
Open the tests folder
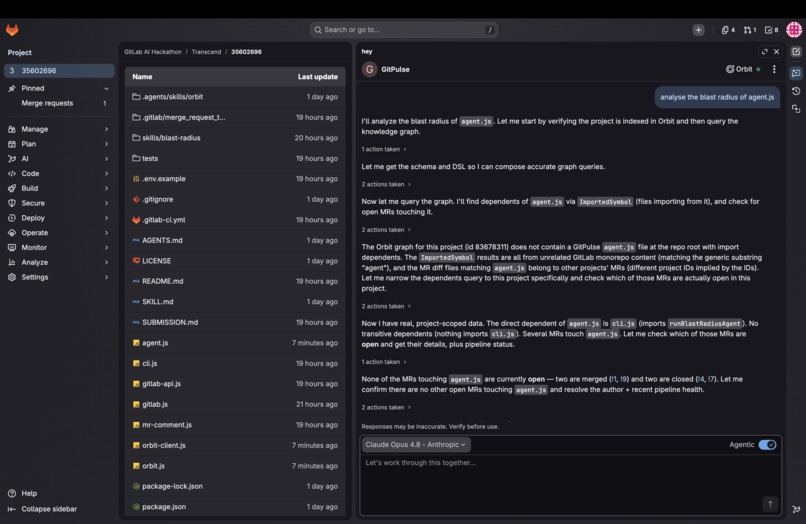(150, 158)
